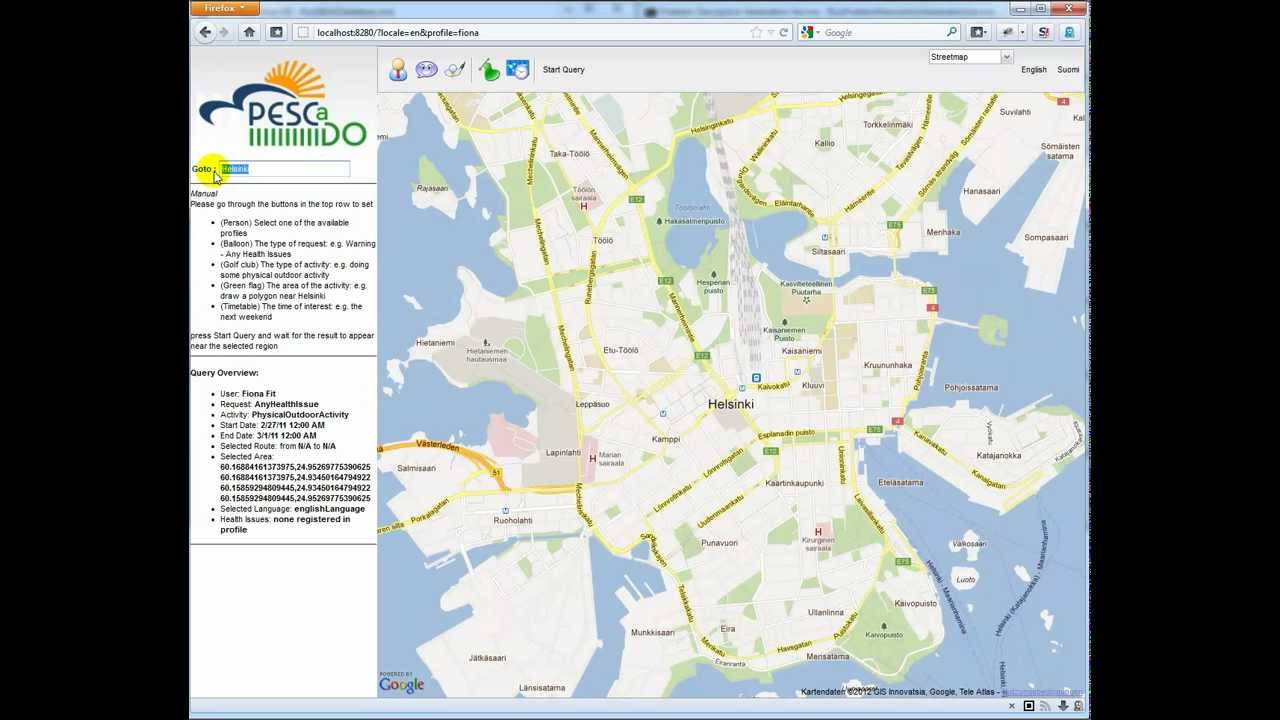Go forward with the browser arrow

(224, 32)
